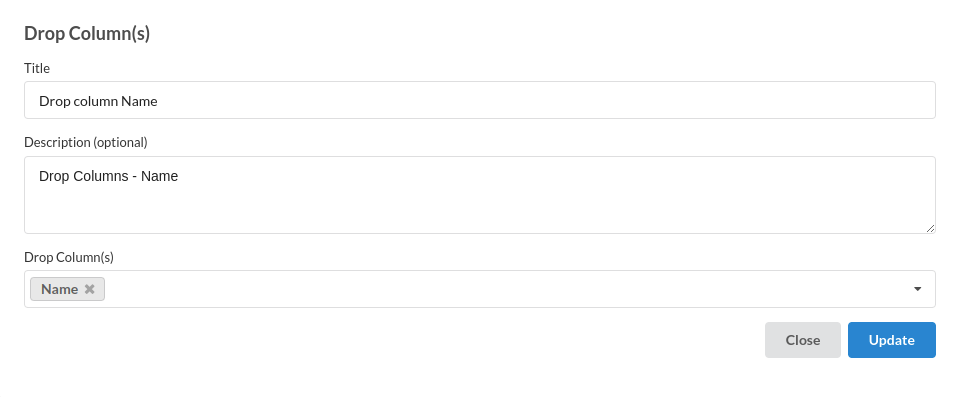957x397 pixels.
Task: Focus the Title input field
Action: (480, 100)
